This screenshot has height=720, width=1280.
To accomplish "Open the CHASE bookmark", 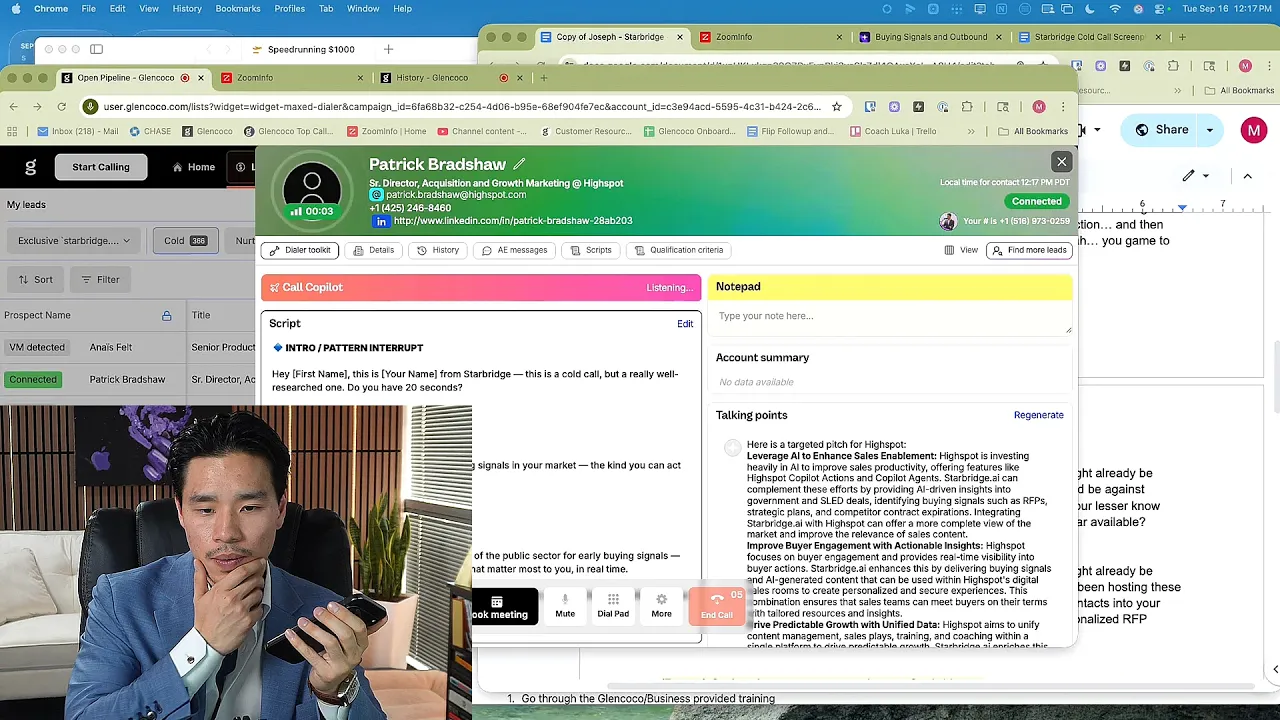I will coord(148,131).
